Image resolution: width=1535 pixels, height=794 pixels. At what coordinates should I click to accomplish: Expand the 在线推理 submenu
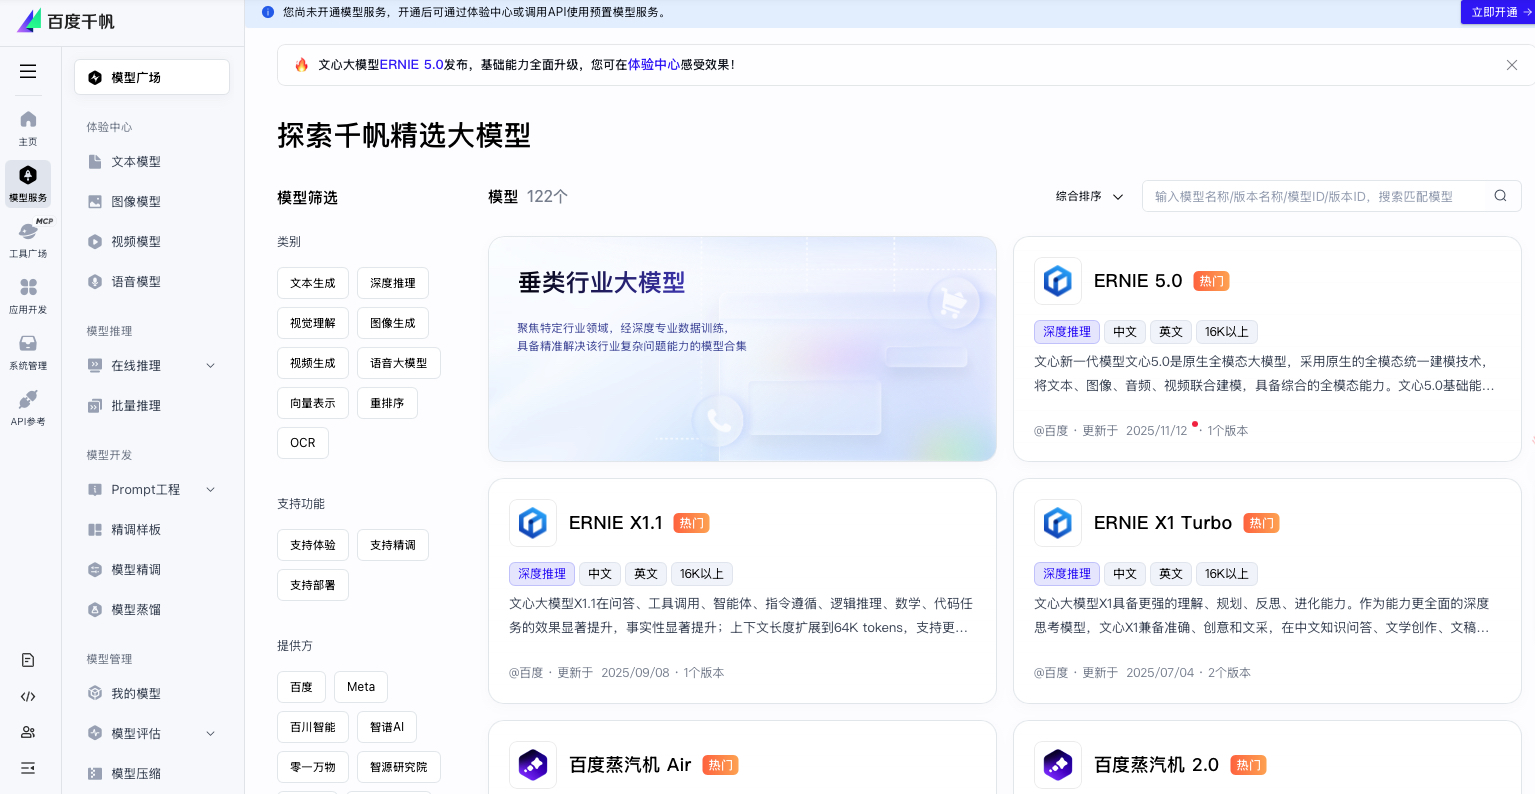210,366
